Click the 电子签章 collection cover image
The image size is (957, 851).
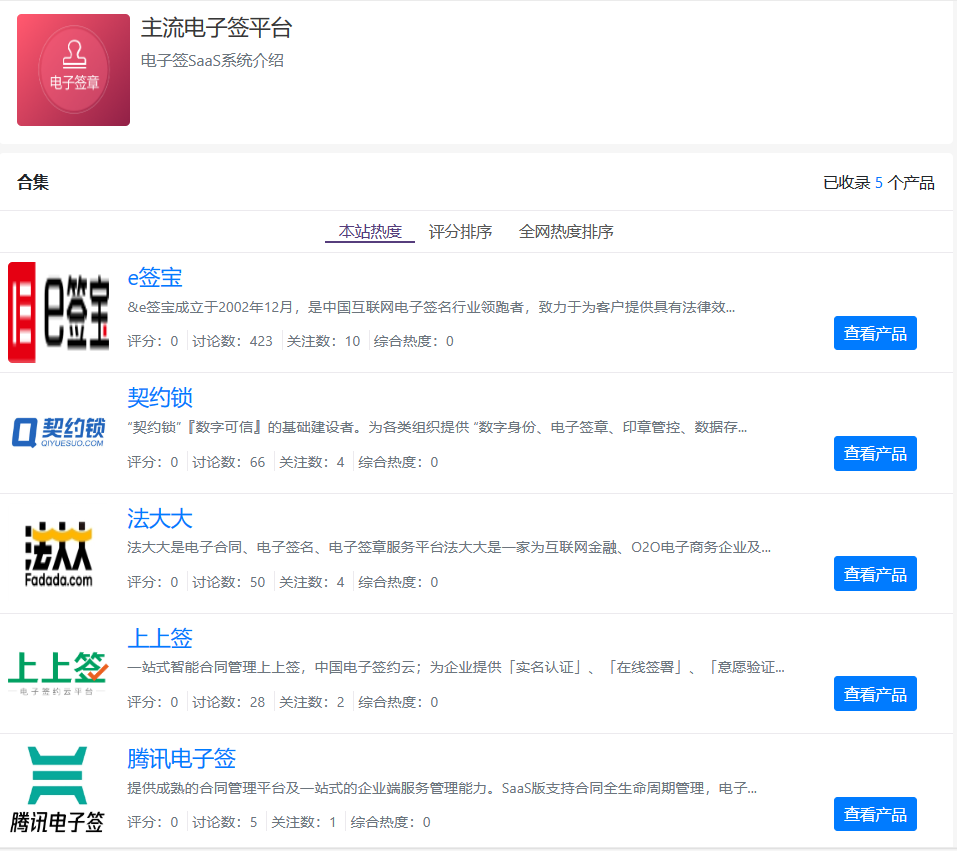(73, 70)
